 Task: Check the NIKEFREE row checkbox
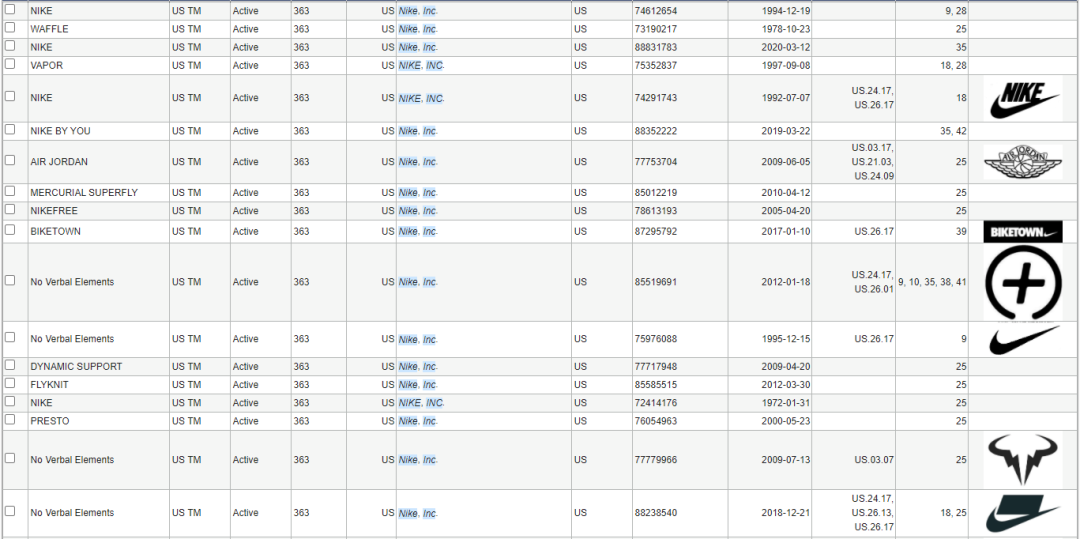[10, 209]
